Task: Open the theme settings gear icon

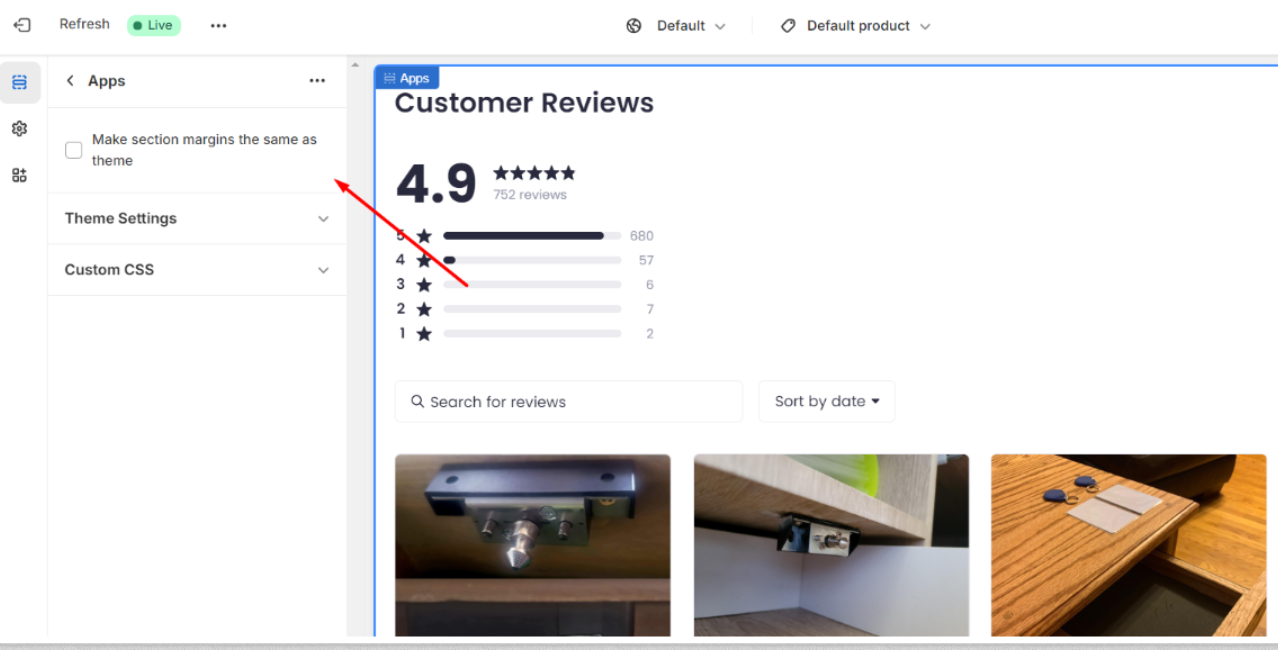Action: tap(20, 129)
